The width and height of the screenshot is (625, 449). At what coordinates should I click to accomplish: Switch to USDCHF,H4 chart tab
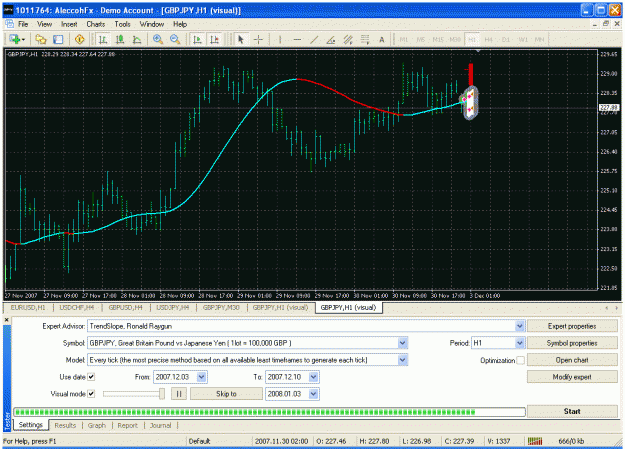(x=77, y=307)
